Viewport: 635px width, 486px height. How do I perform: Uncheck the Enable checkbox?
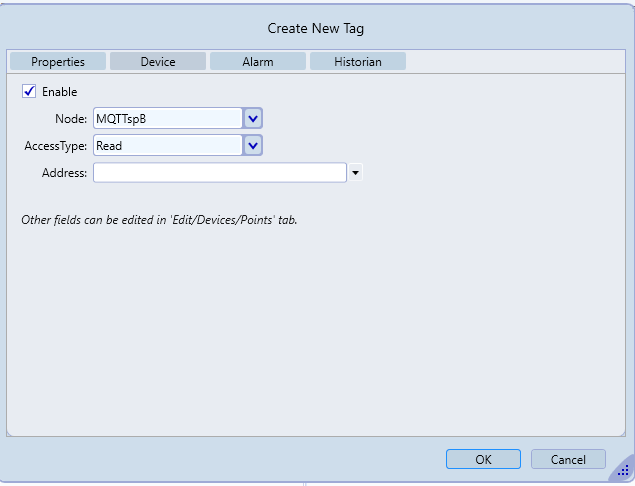tap(29, 92)
